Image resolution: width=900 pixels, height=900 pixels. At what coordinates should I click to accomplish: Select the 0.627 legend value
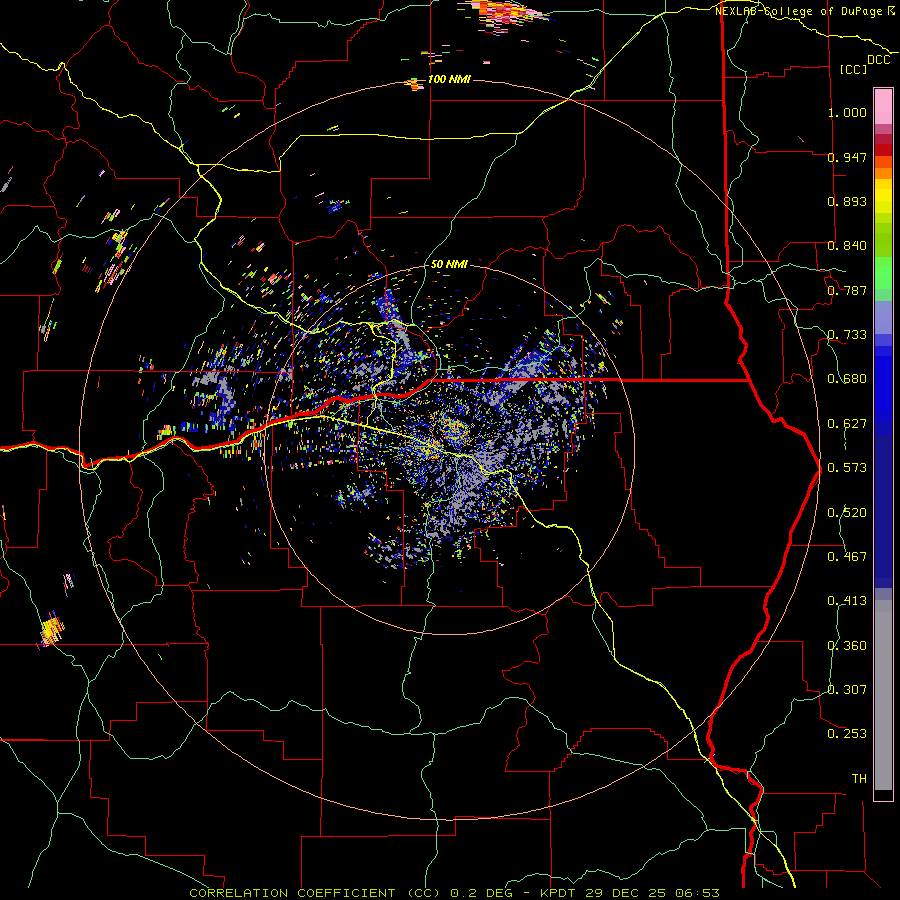(x=847, y=424)
